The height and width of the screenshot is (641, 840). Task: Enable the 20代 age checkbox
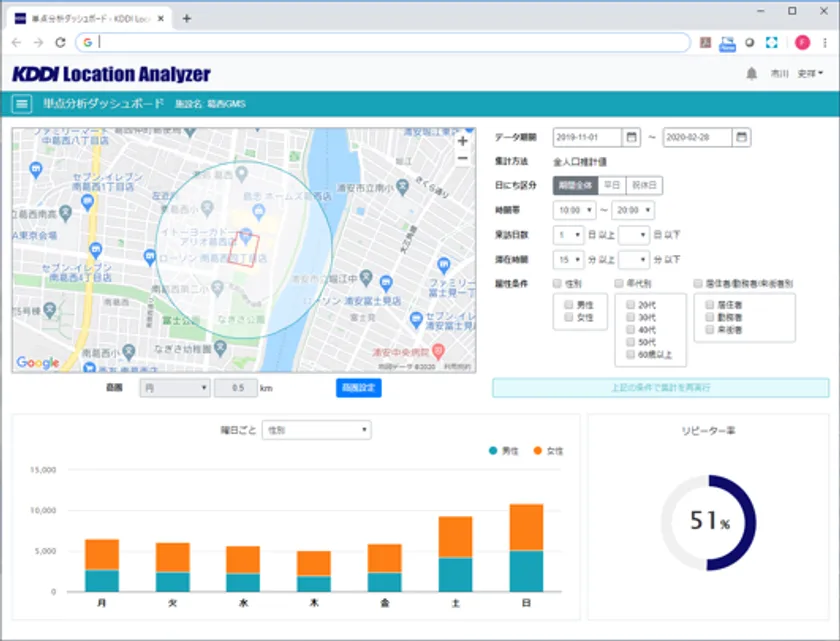tap(630, 303)
